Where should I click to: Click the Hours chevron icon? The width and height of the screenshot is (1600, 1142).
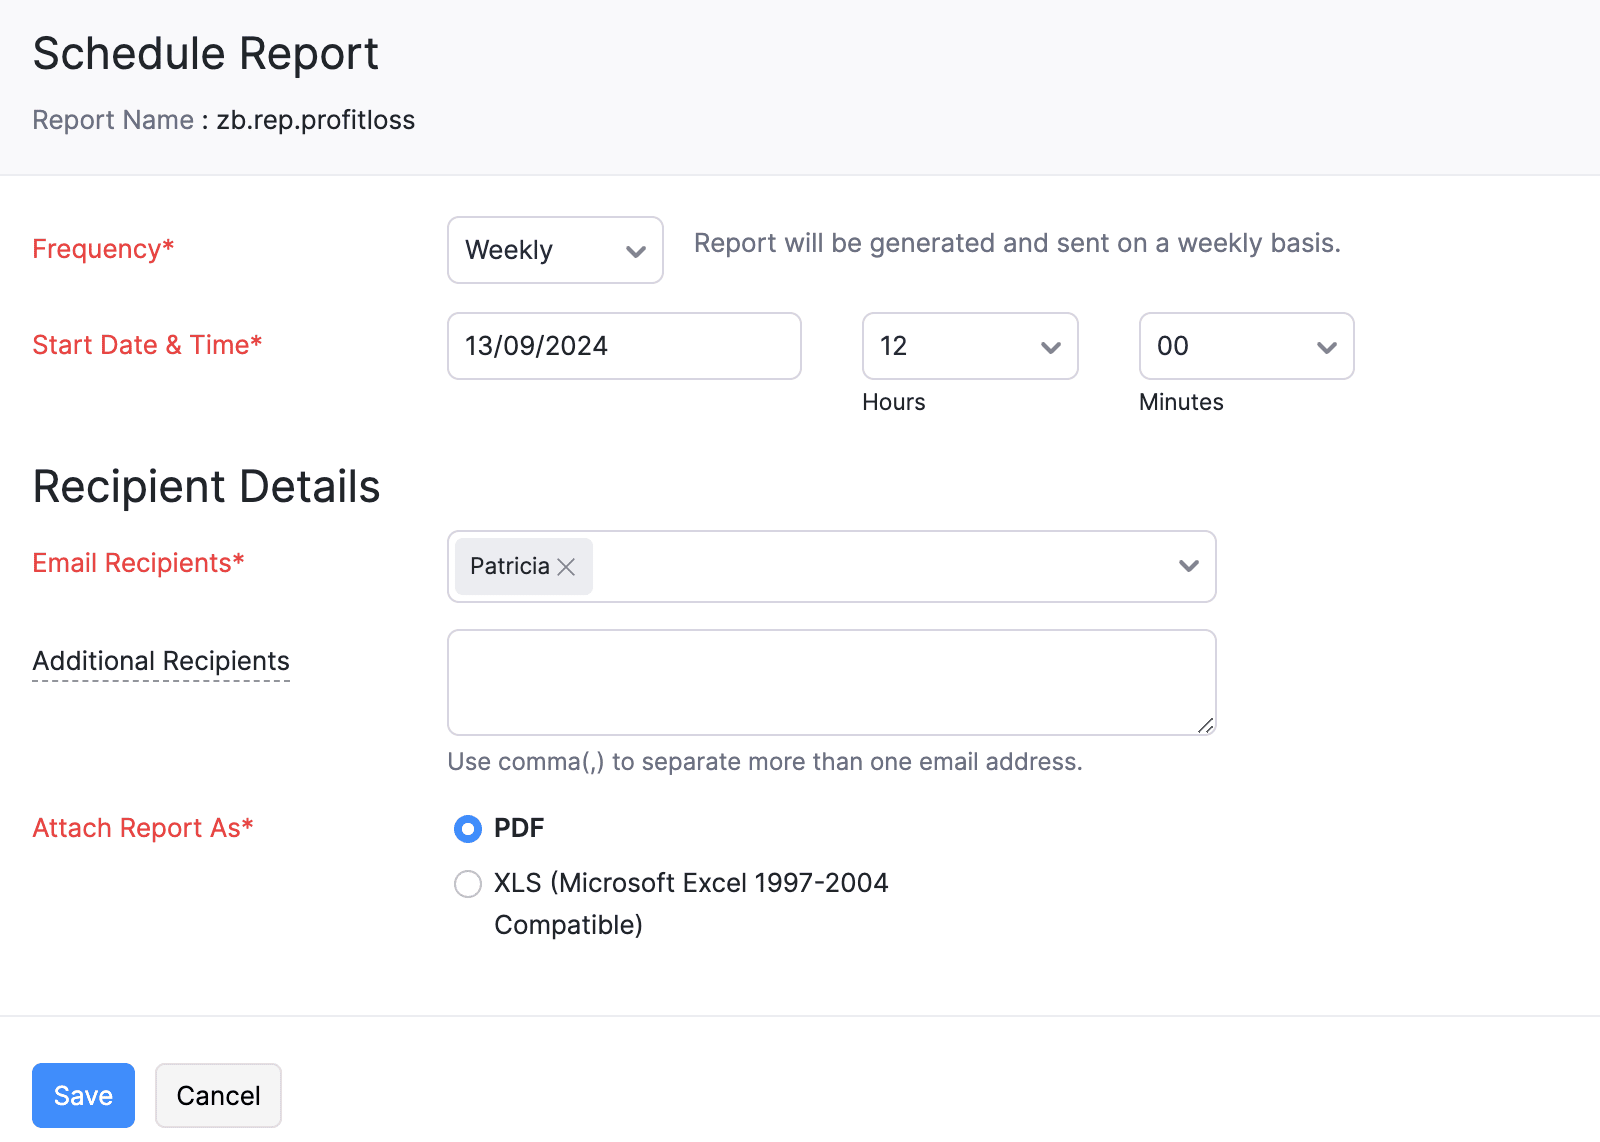coord(1051,348)
